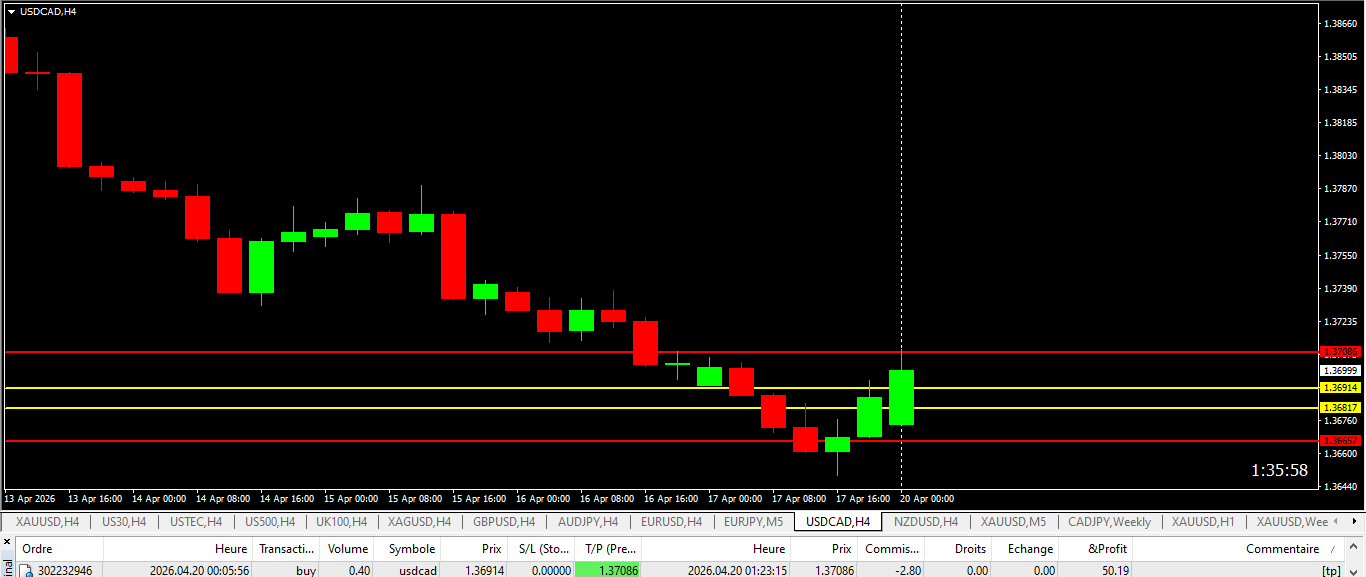
Task: Sort by the Droits column header
Action: (x=960, y=548)
